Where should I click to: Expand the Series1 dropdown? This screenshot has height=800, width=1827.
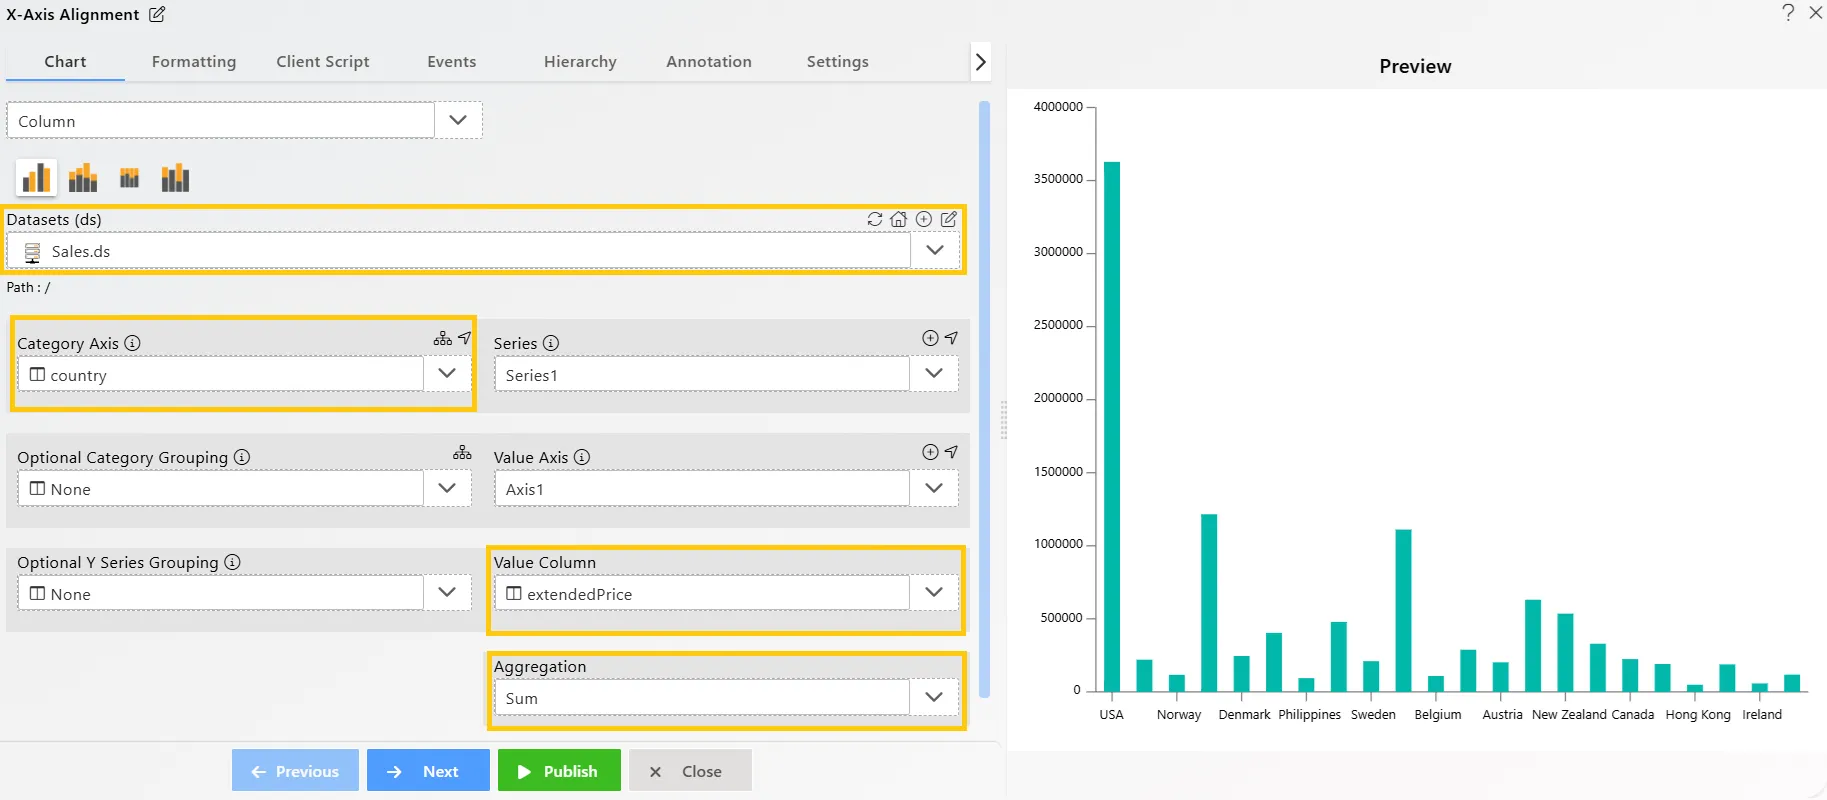(x=934, y=373)
